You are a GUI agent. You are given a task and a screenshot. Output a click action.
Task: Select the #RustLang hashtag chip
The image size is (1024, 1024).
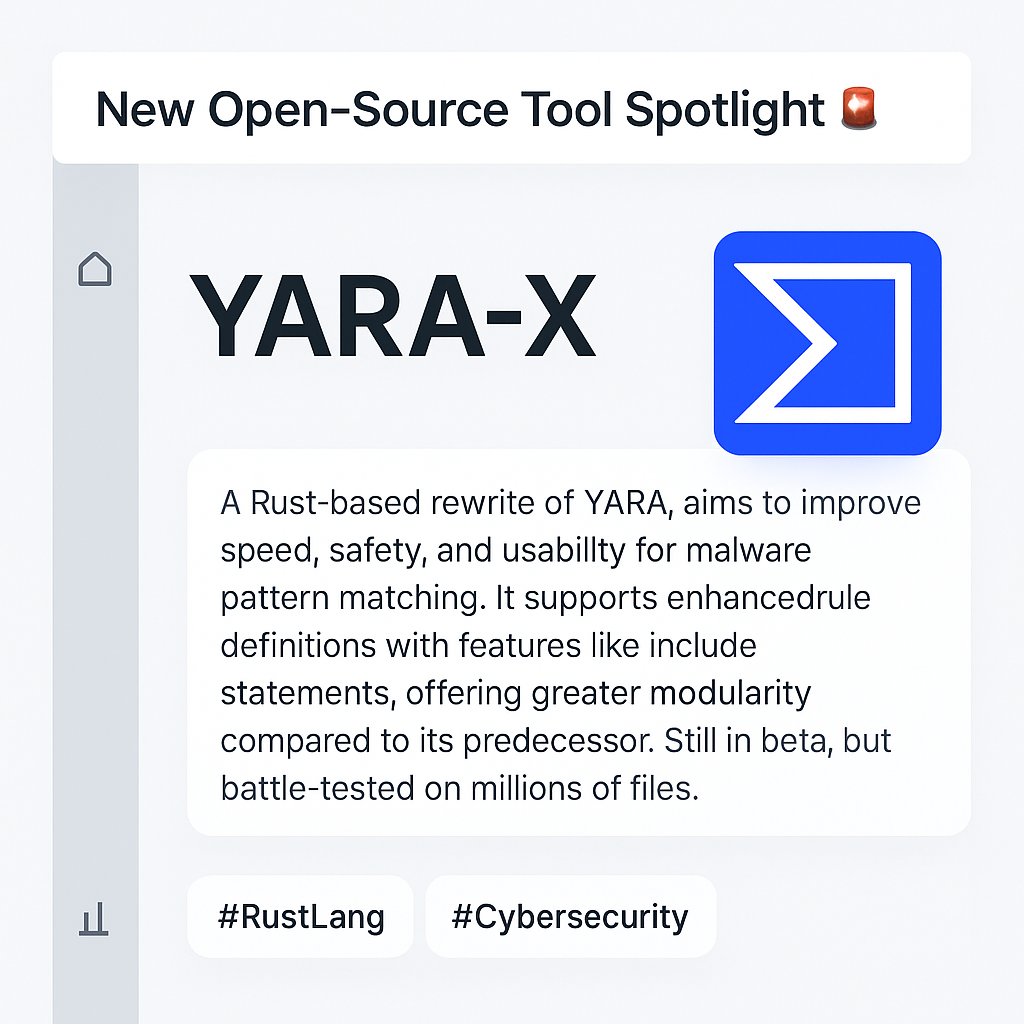[x=300, y=916]
